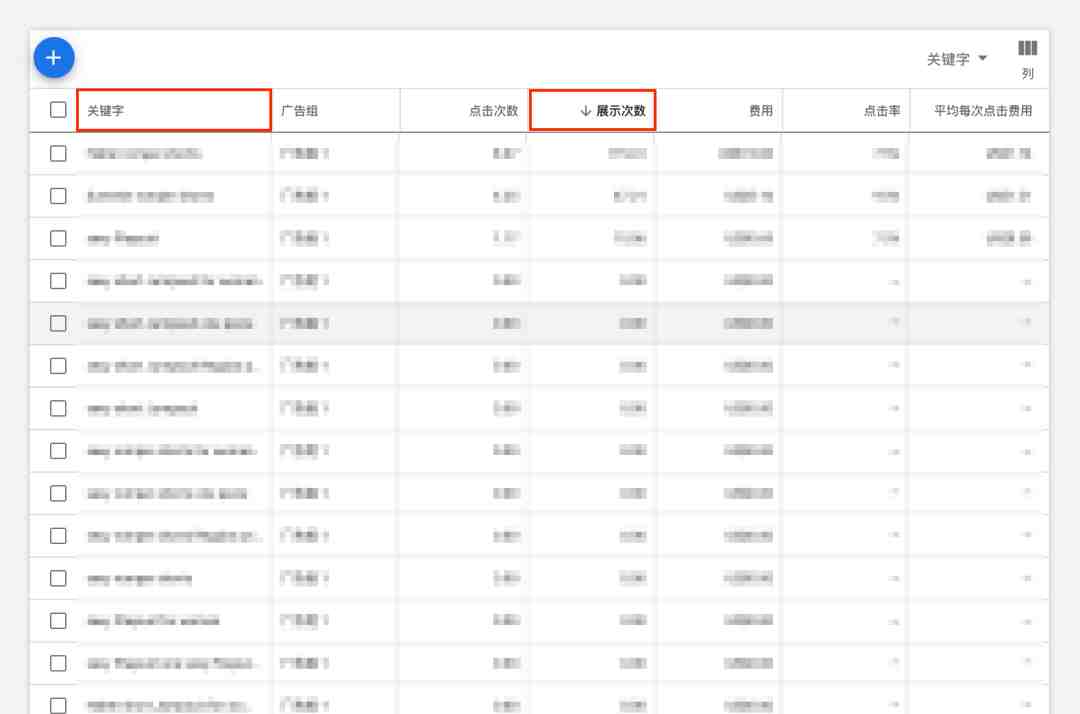The width and height of the screenshot is (1080, 714).
Task: Toggle the select-all checkbox in header row
Action: [58, 110]
